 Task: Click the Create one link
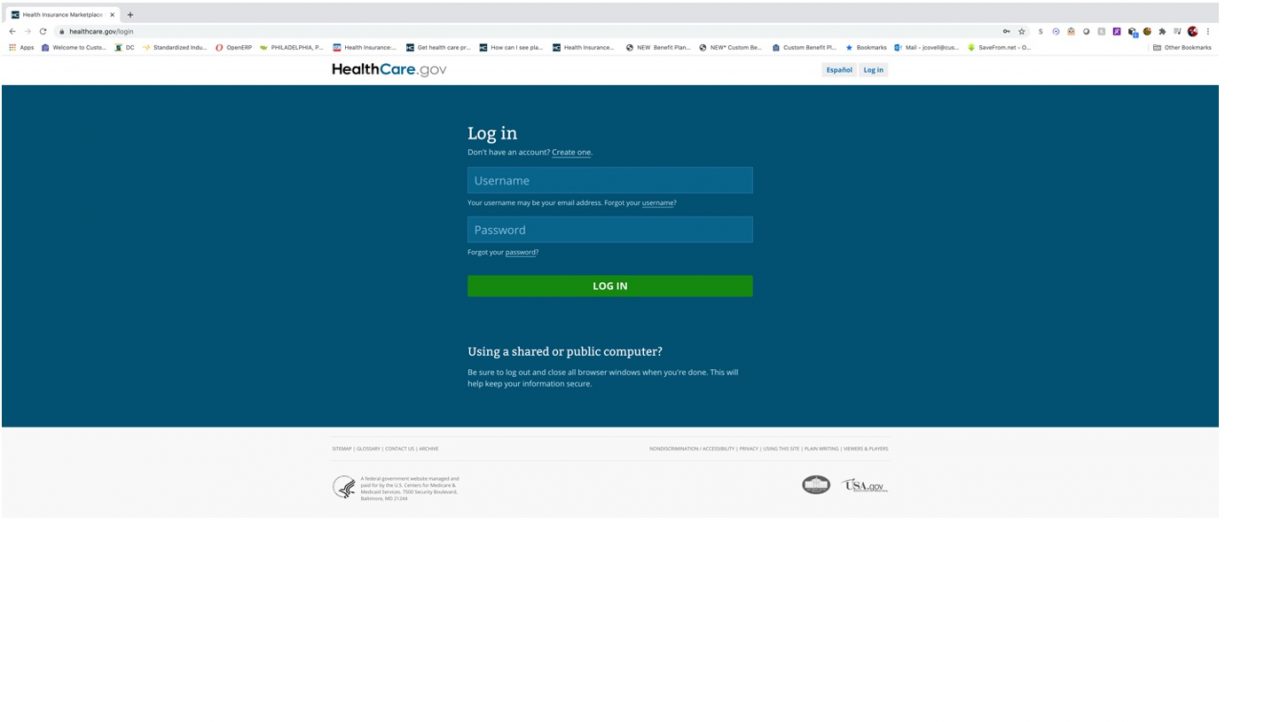tap(570, 152)
